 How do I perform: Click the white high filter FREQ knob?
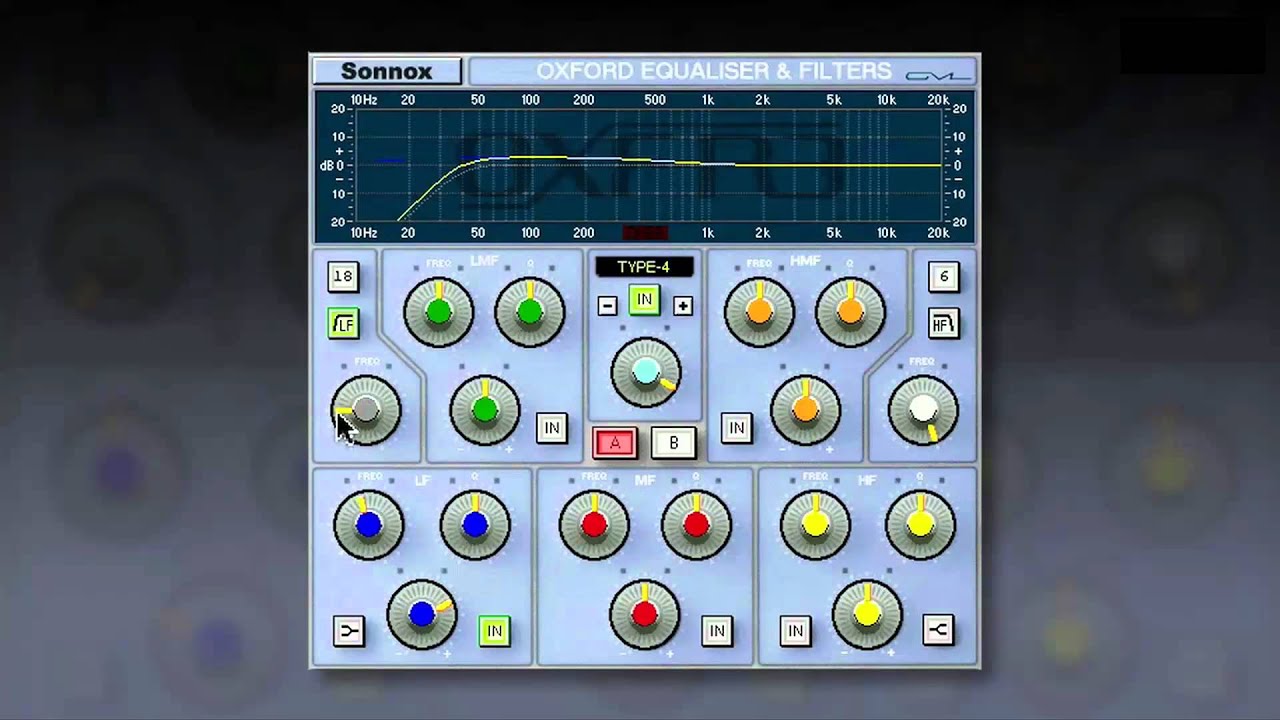pos(923,410)
